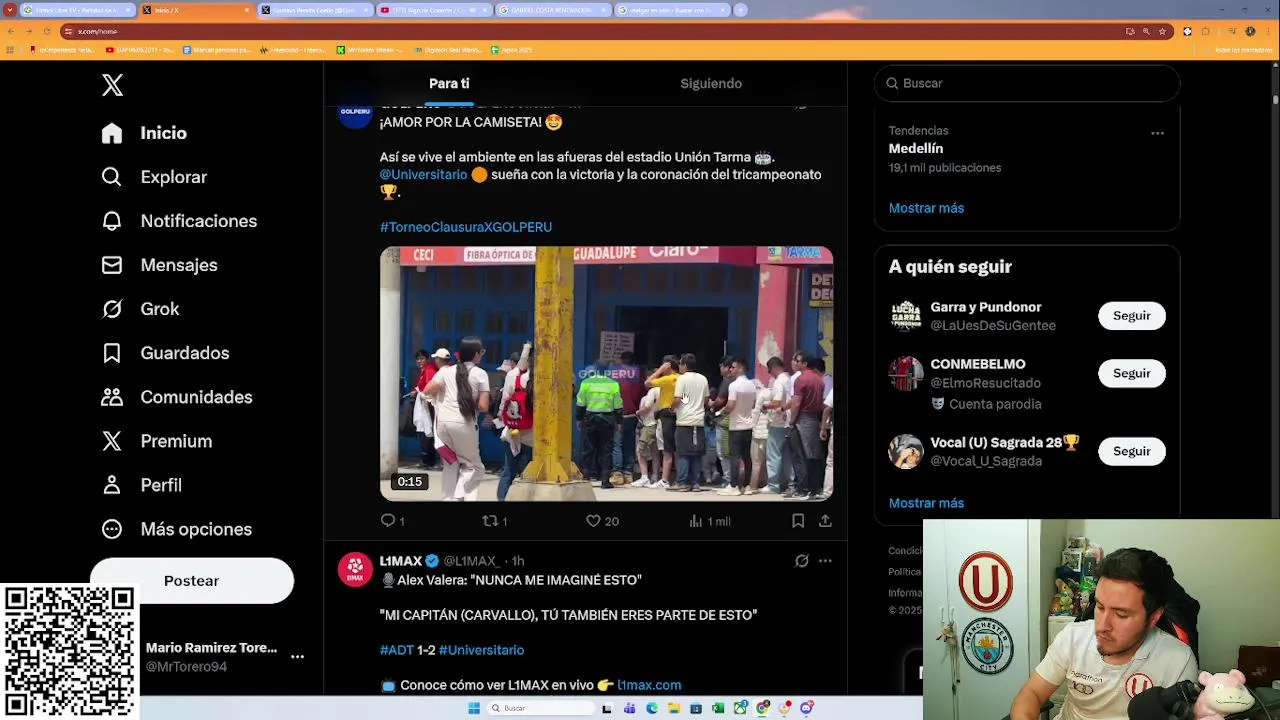The image size is (1280, 720).
Task: Open the @Universitario mention link
Action: (423, 174)
